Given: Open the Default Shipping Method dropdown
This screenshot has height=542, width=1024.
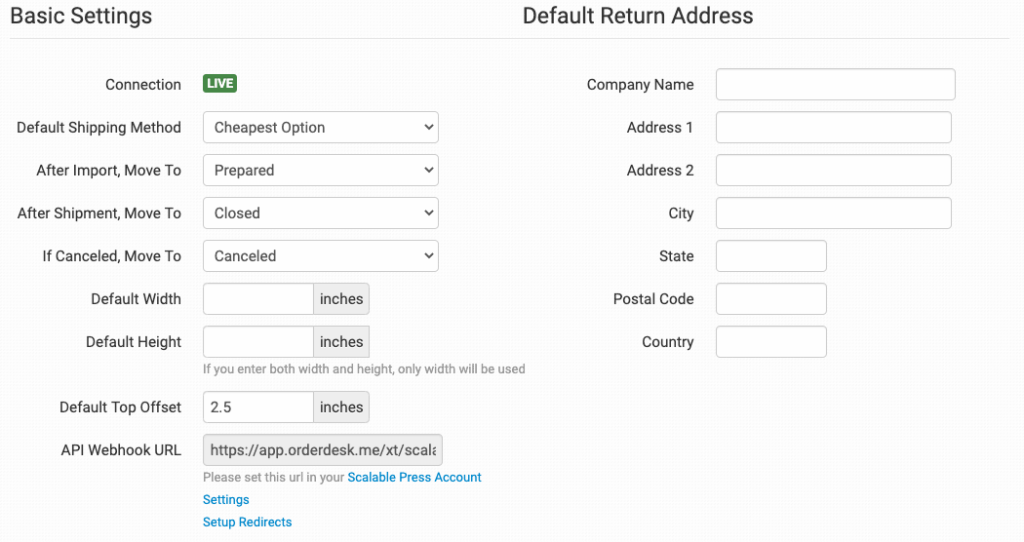Looking at the screenshot, I should coord(320,127).
